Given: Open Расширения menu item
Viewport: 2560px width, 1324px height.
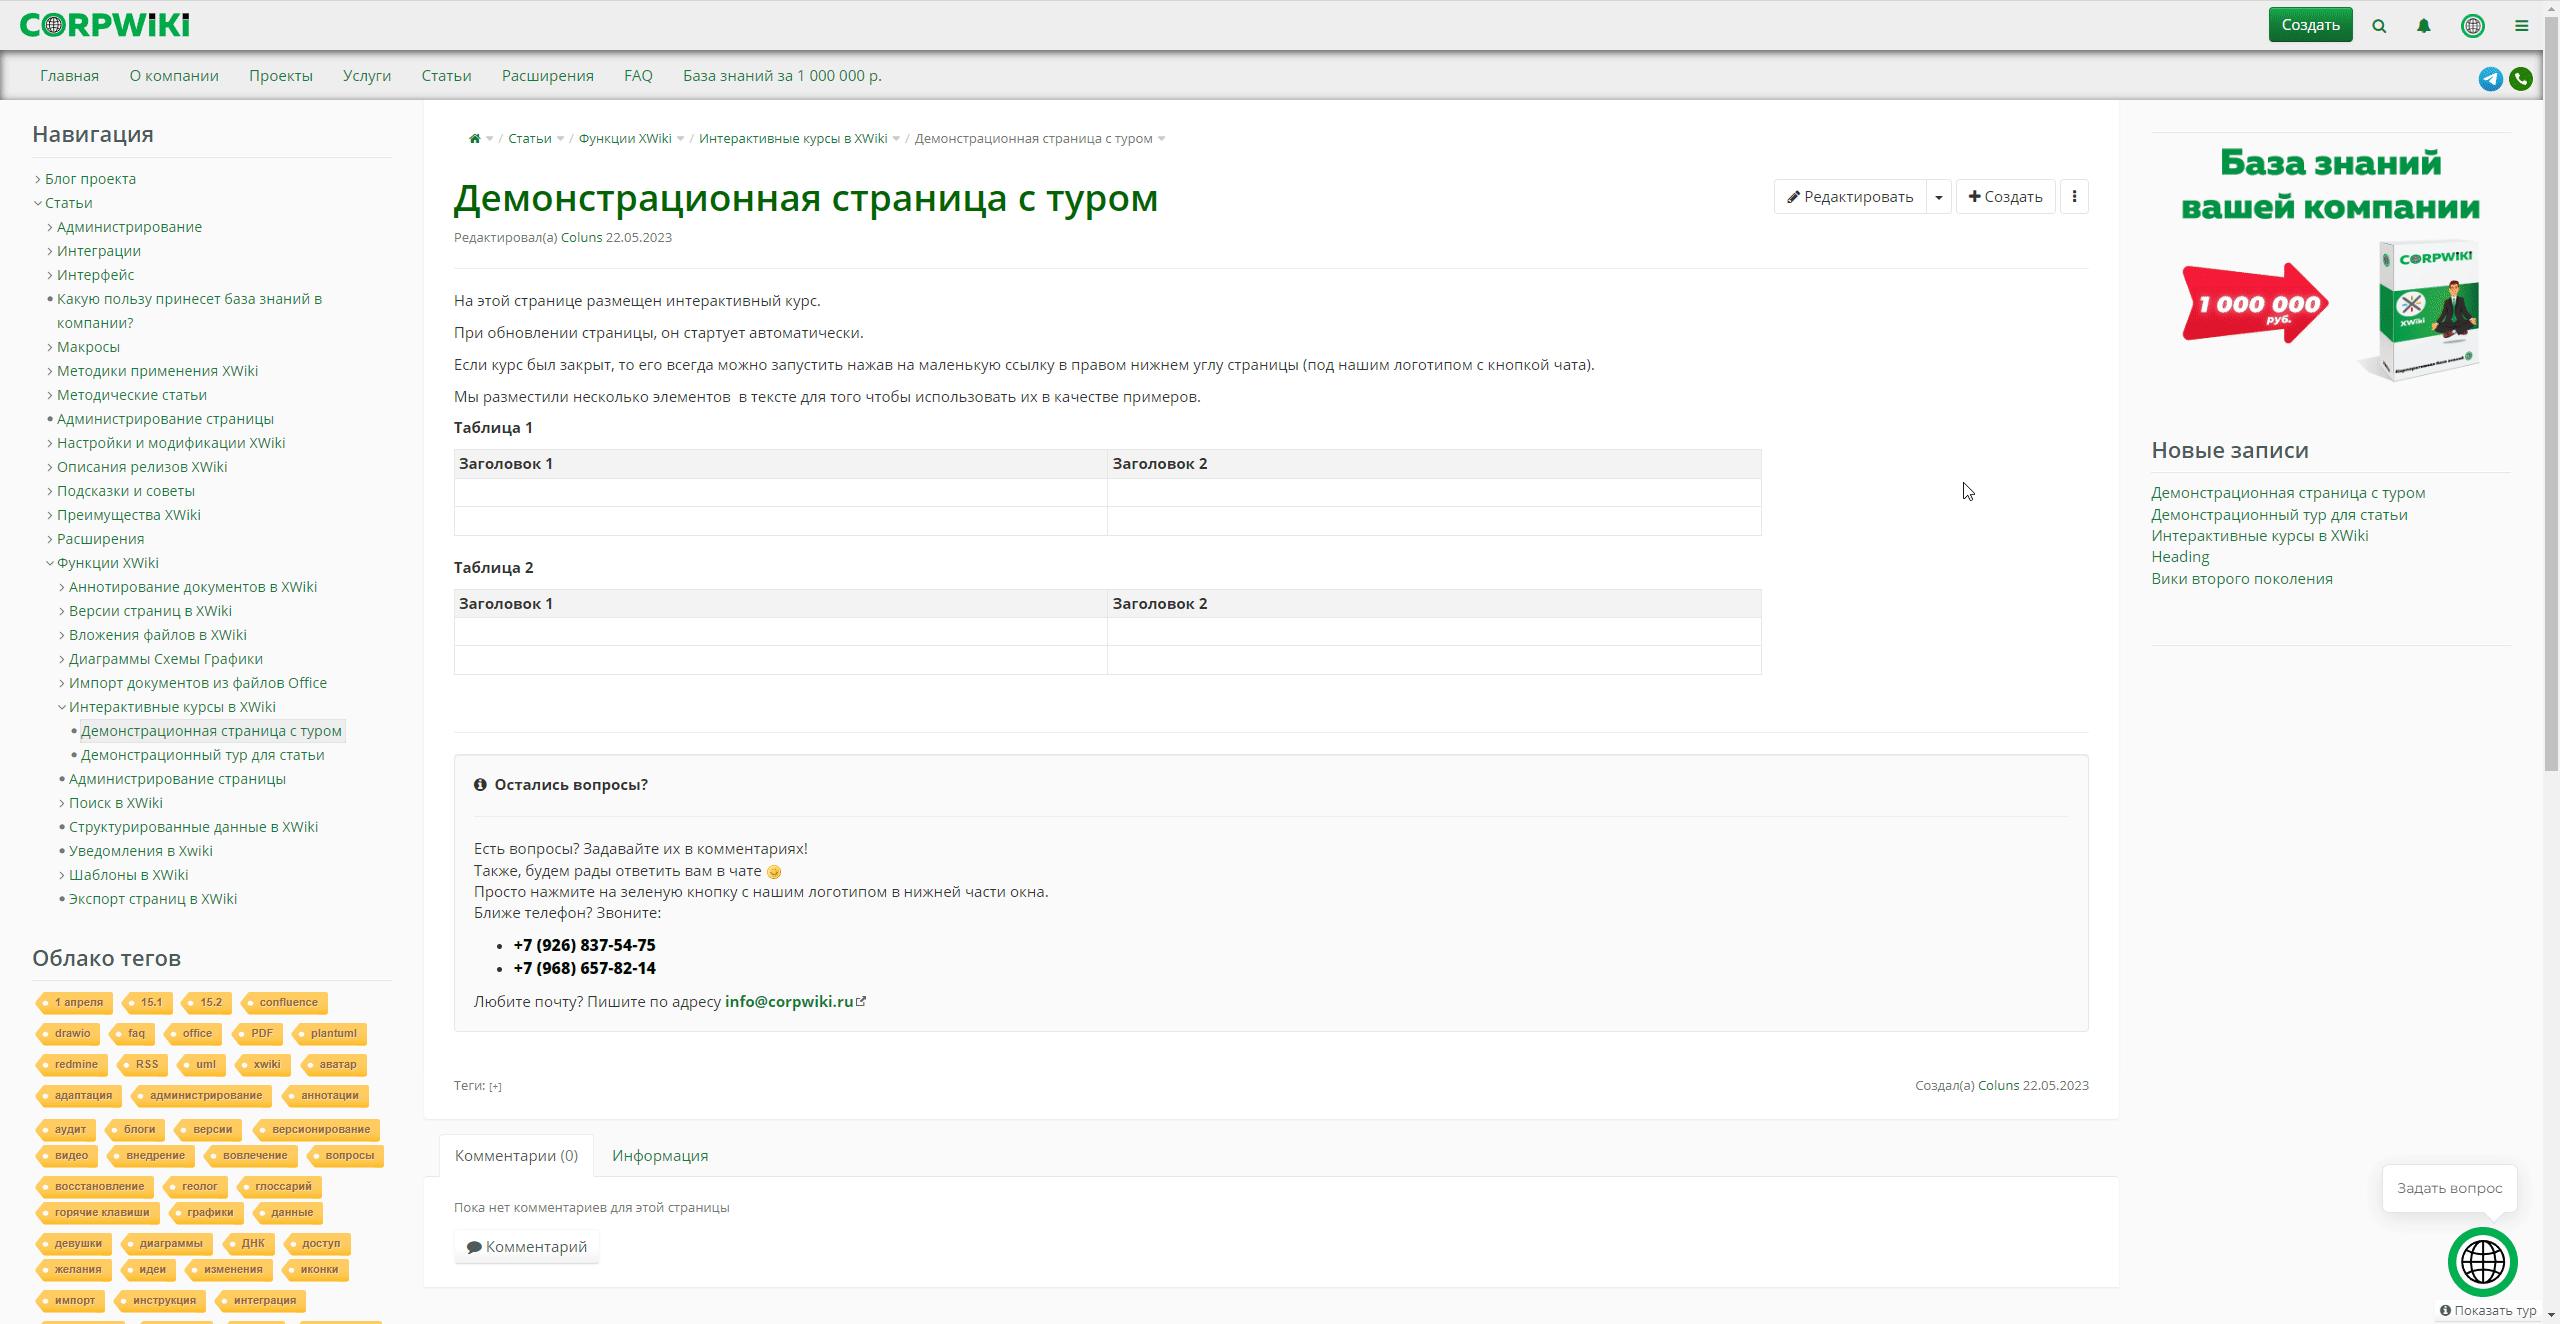Looking at the screenshot, I should pyautogui.click(x=548, y=76).
